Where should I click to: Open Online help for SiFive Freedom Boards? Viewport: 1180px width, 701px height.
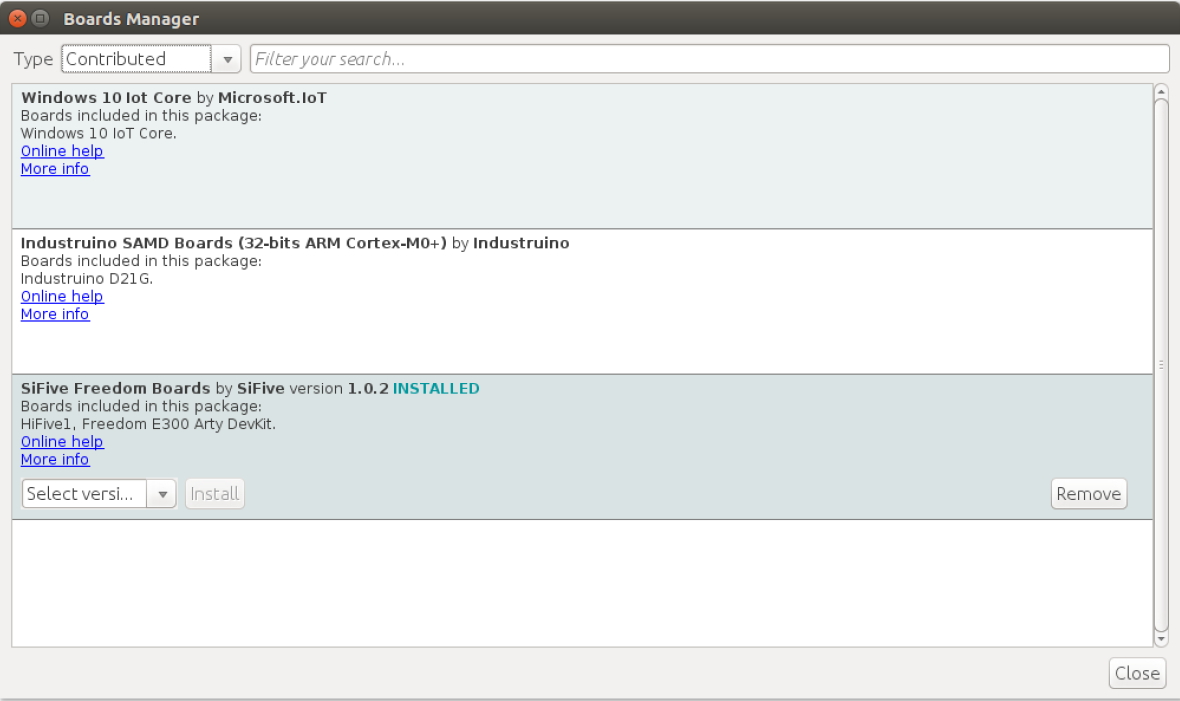tap(62, 442)
